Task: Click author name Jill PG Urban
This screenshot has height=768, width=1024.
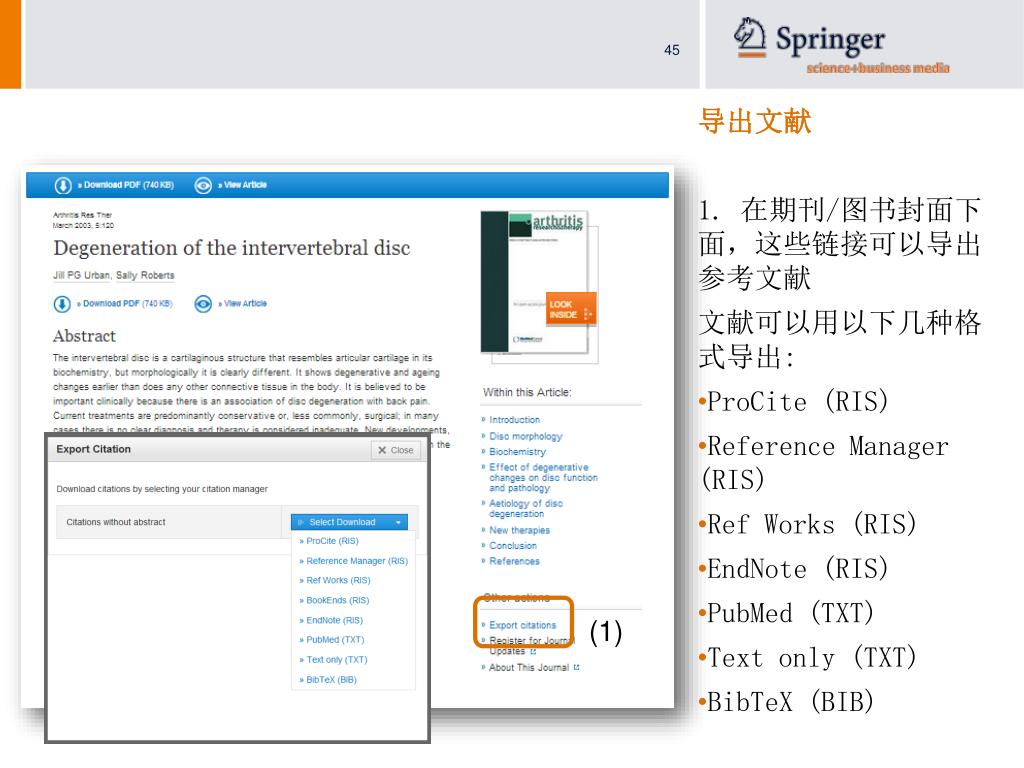Action: coord(82,276)
